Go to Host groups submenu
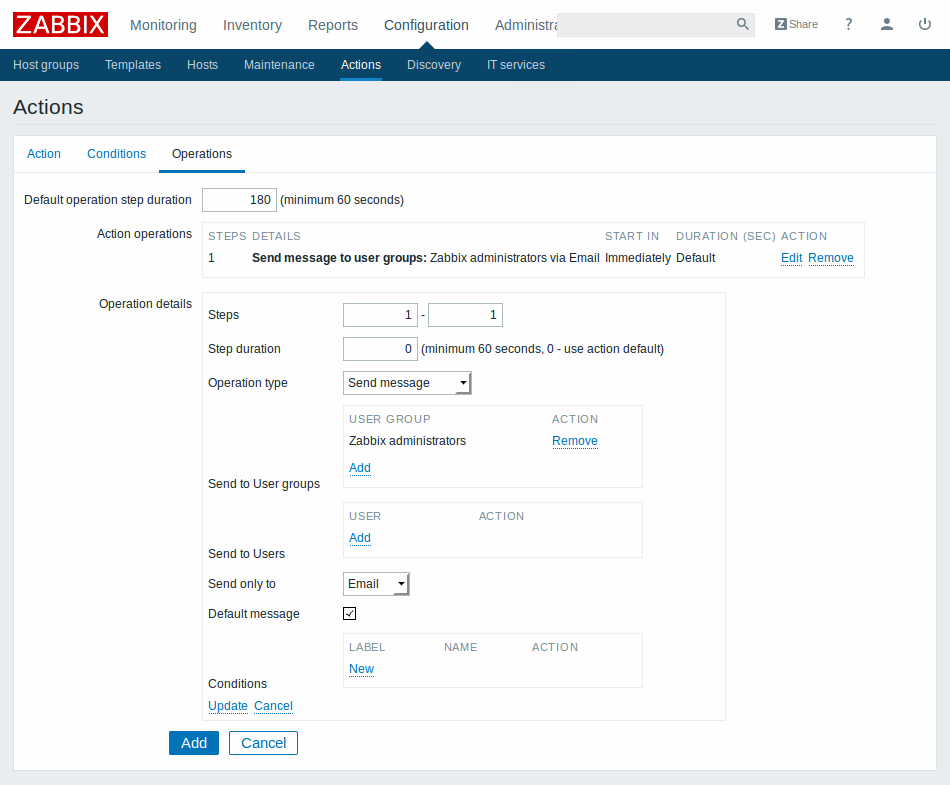The height and width of the screenshot is (785, 950). coord(46,65)
